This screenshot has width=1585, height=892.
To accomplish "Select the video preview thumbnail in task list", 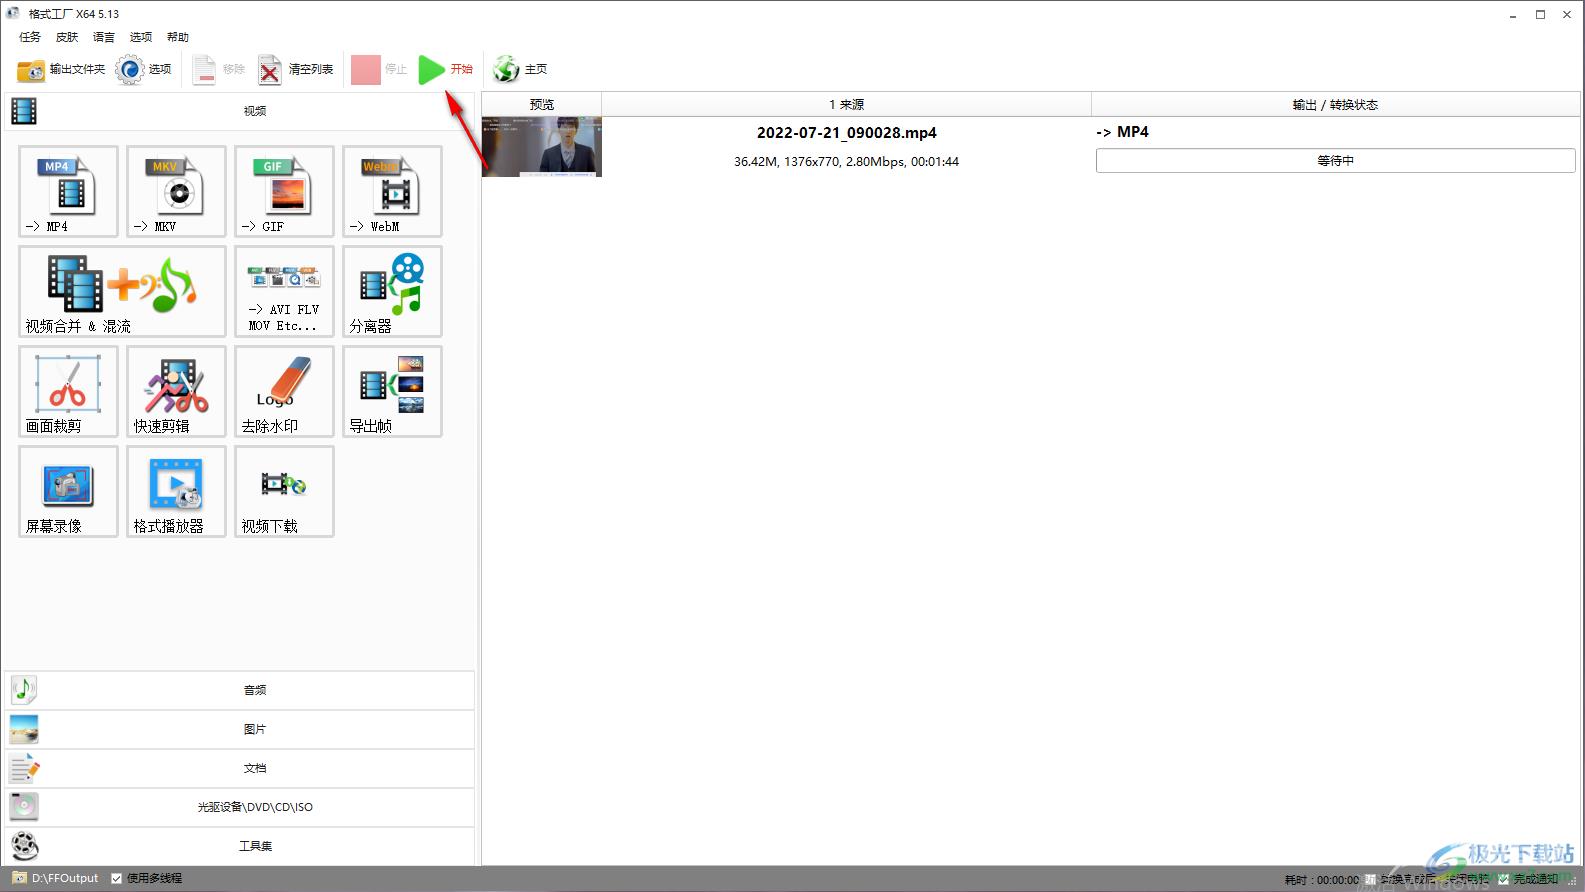I will (542, 147).
